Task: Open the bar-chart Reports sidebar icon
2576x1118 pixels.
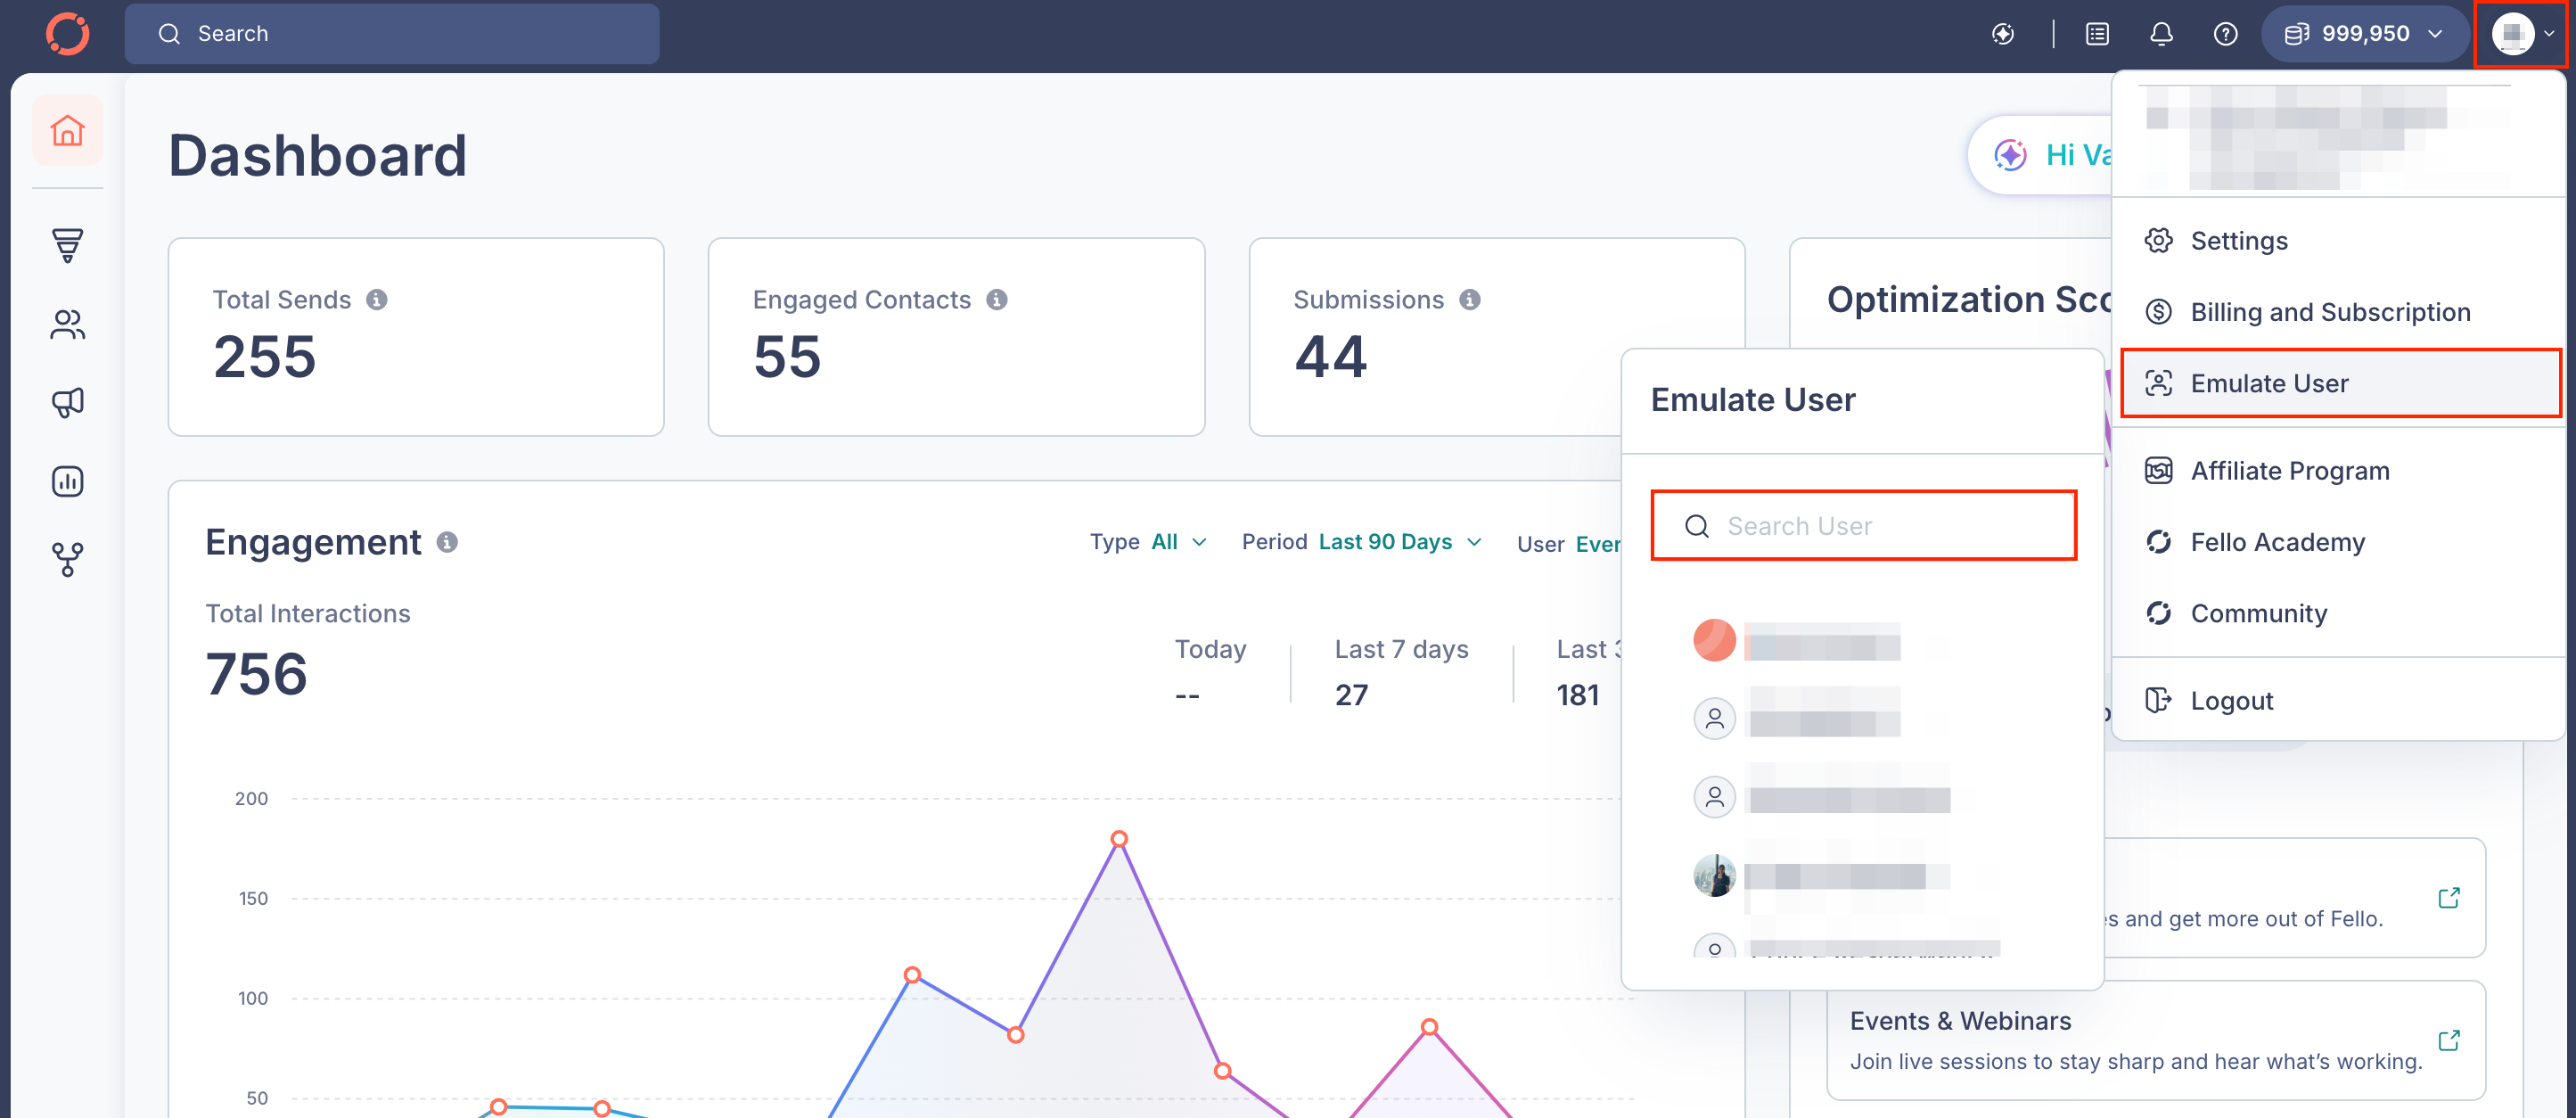Action: [x=67, y=481]
